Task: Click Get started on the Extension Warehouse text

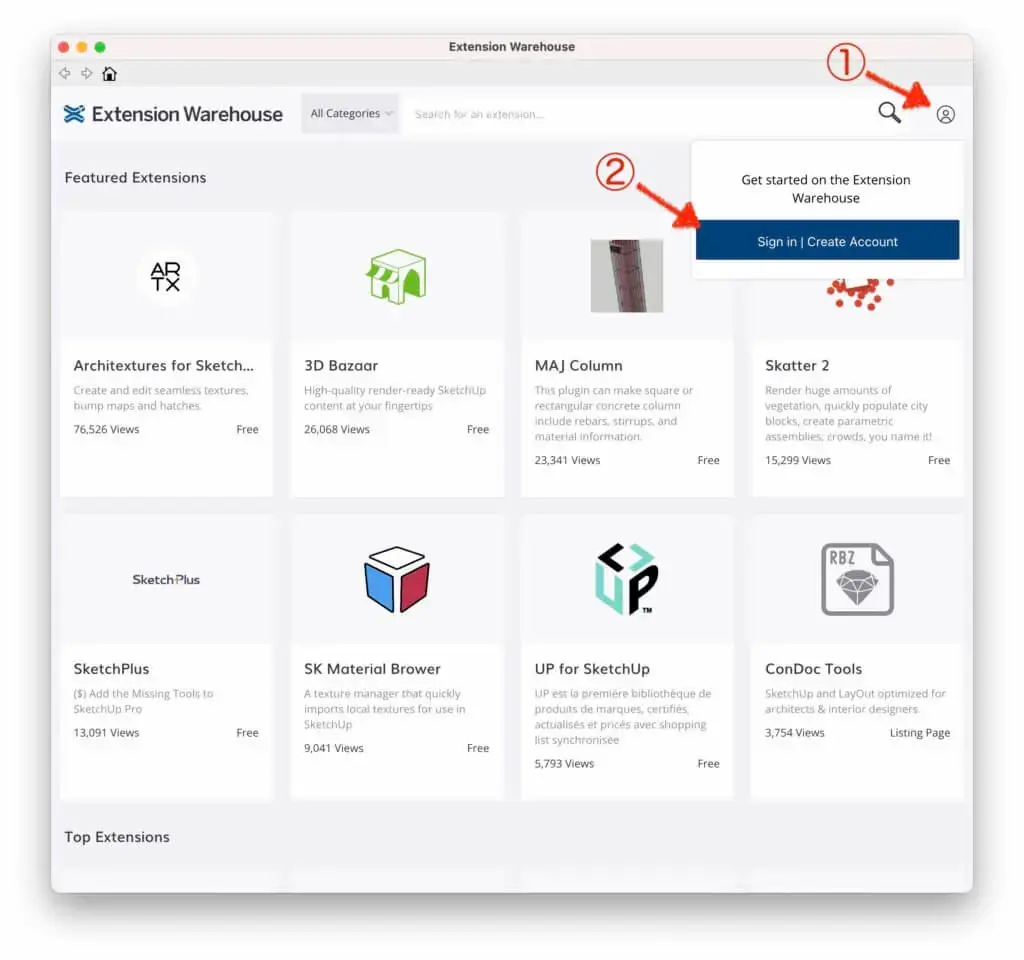Action: (x=825, y=189)
